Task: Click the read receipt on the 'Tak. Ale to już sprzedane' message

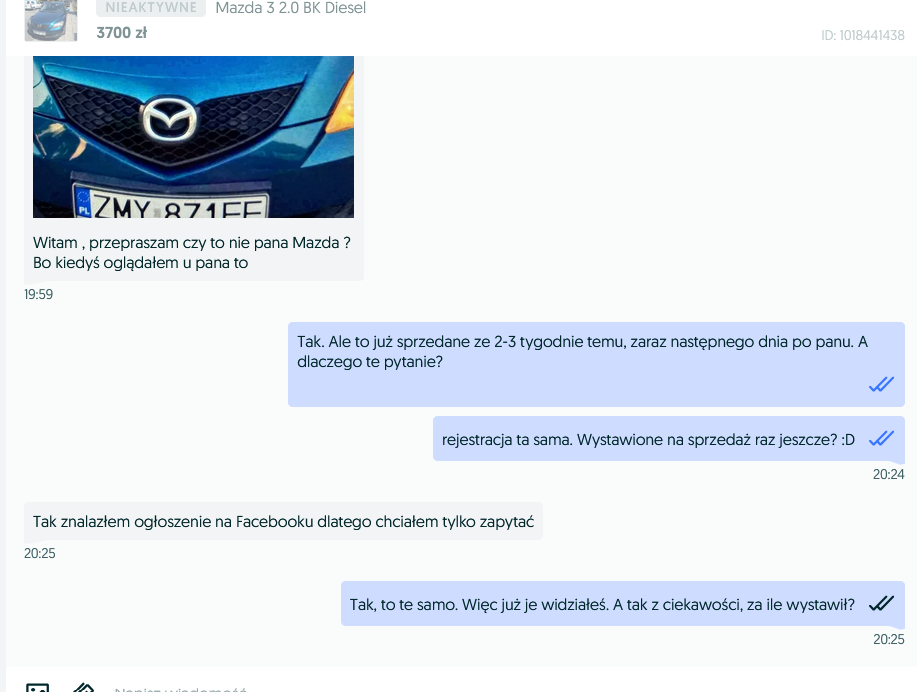Action: (880, 384)
